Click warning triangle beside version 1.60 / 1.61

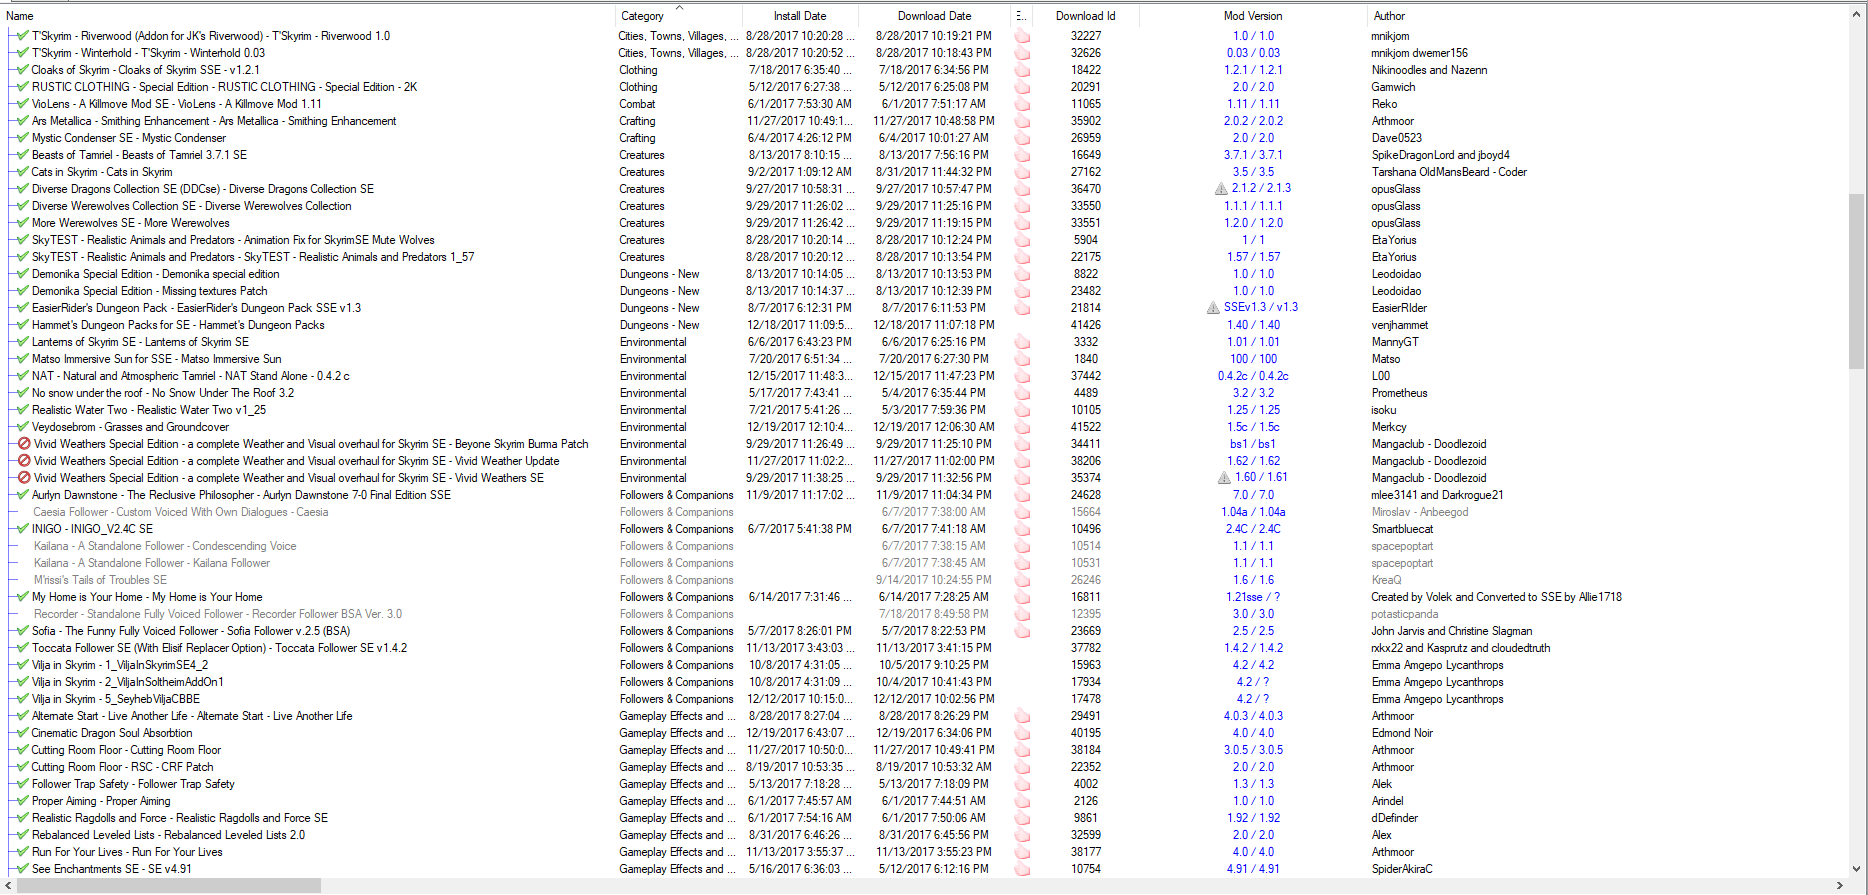(x=1224, y=478)
